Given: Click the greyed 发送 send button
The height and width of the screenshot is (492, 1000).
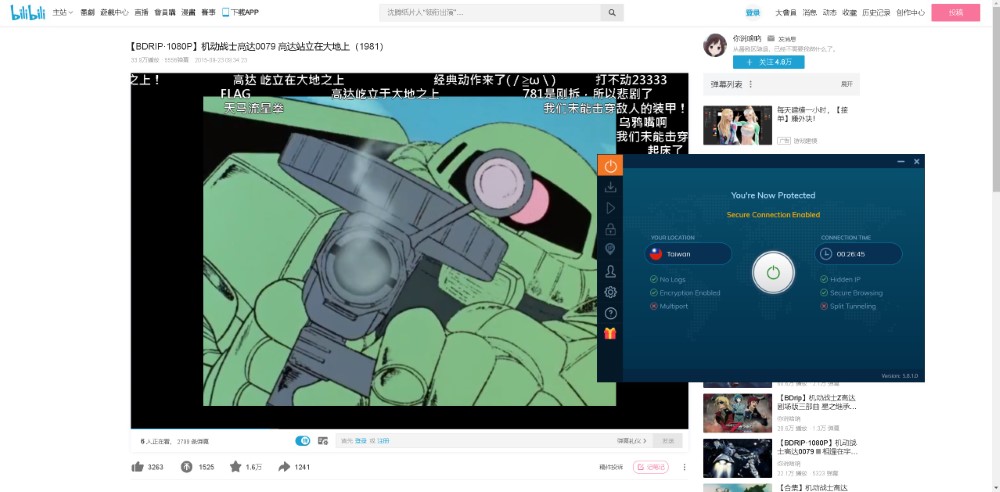Looking at the screenshot, I should point(668,441).
